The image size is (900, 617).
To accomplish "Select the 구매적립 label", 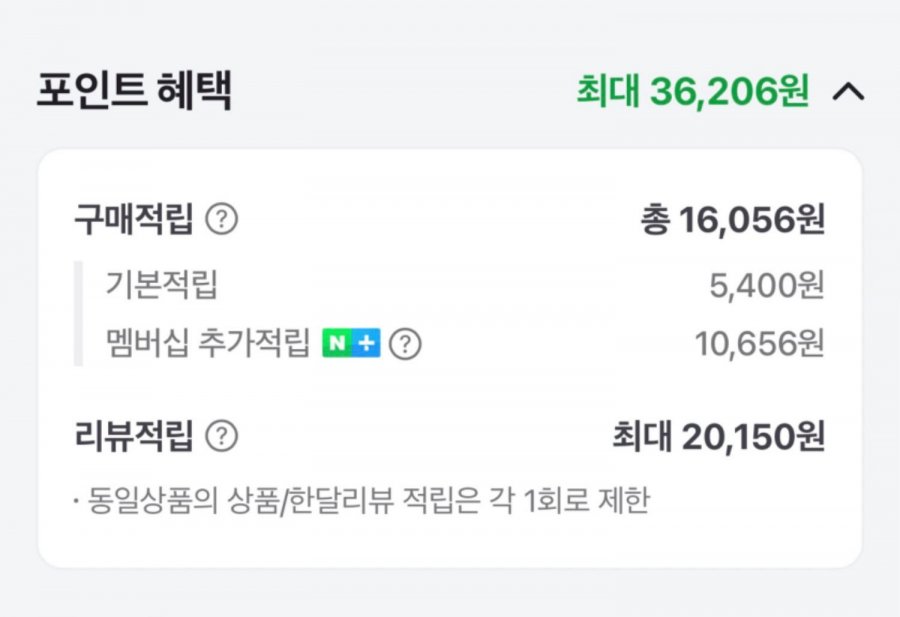I will coord(133,219).
